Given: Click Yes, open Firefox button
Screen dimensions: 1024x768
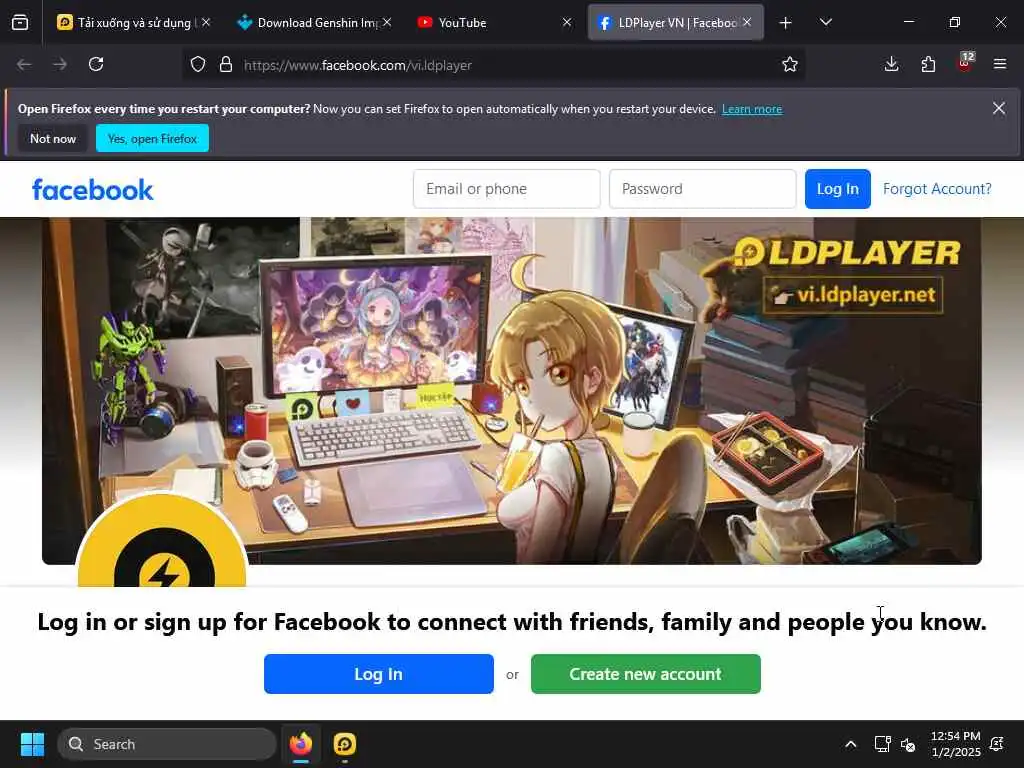Looking at the screenshot, I should 152,138.
